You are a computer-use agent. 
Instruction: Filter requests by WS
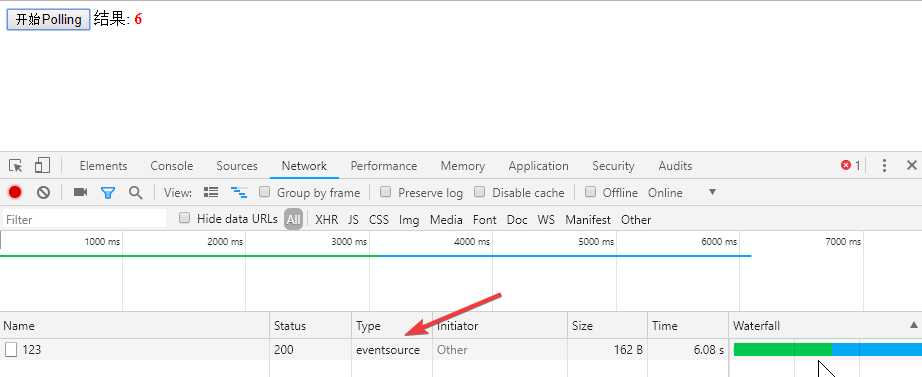point(546,220)
